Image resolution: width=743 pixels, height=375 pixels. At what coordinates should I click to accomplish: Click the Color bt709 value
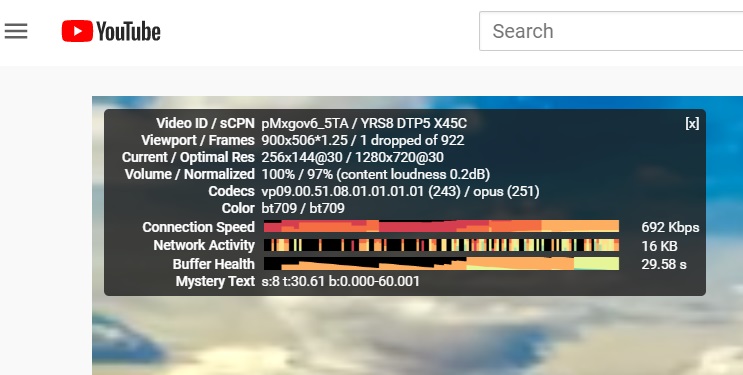[x=303, y=208]
